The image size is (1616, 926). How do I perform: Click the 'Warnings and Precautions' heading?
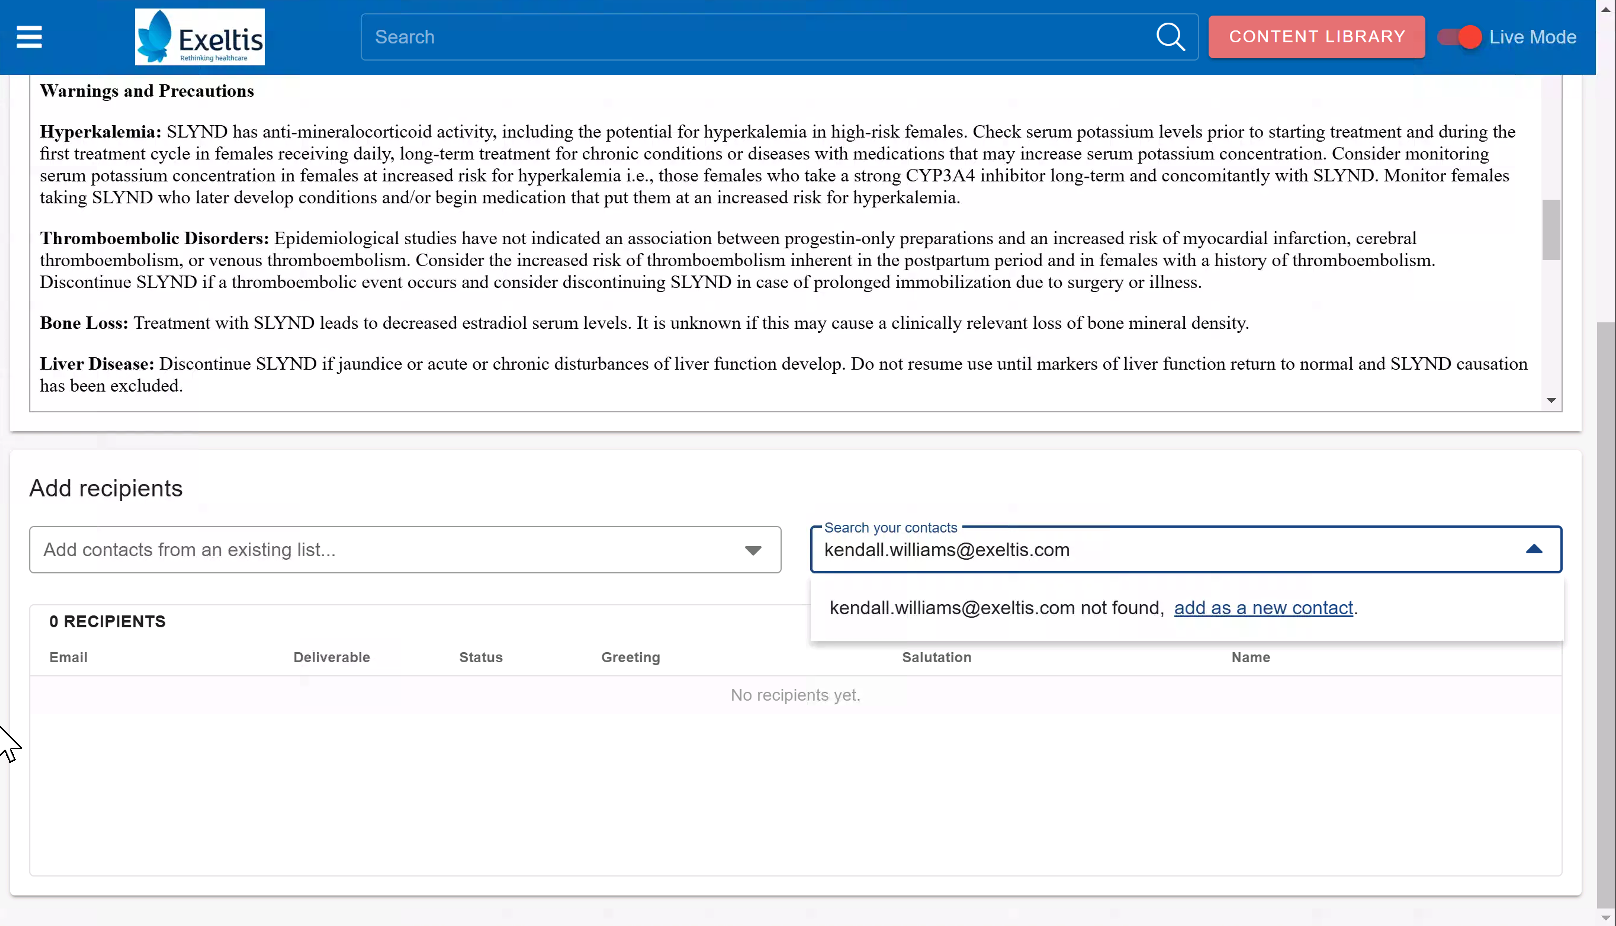(x=147, y=91)
